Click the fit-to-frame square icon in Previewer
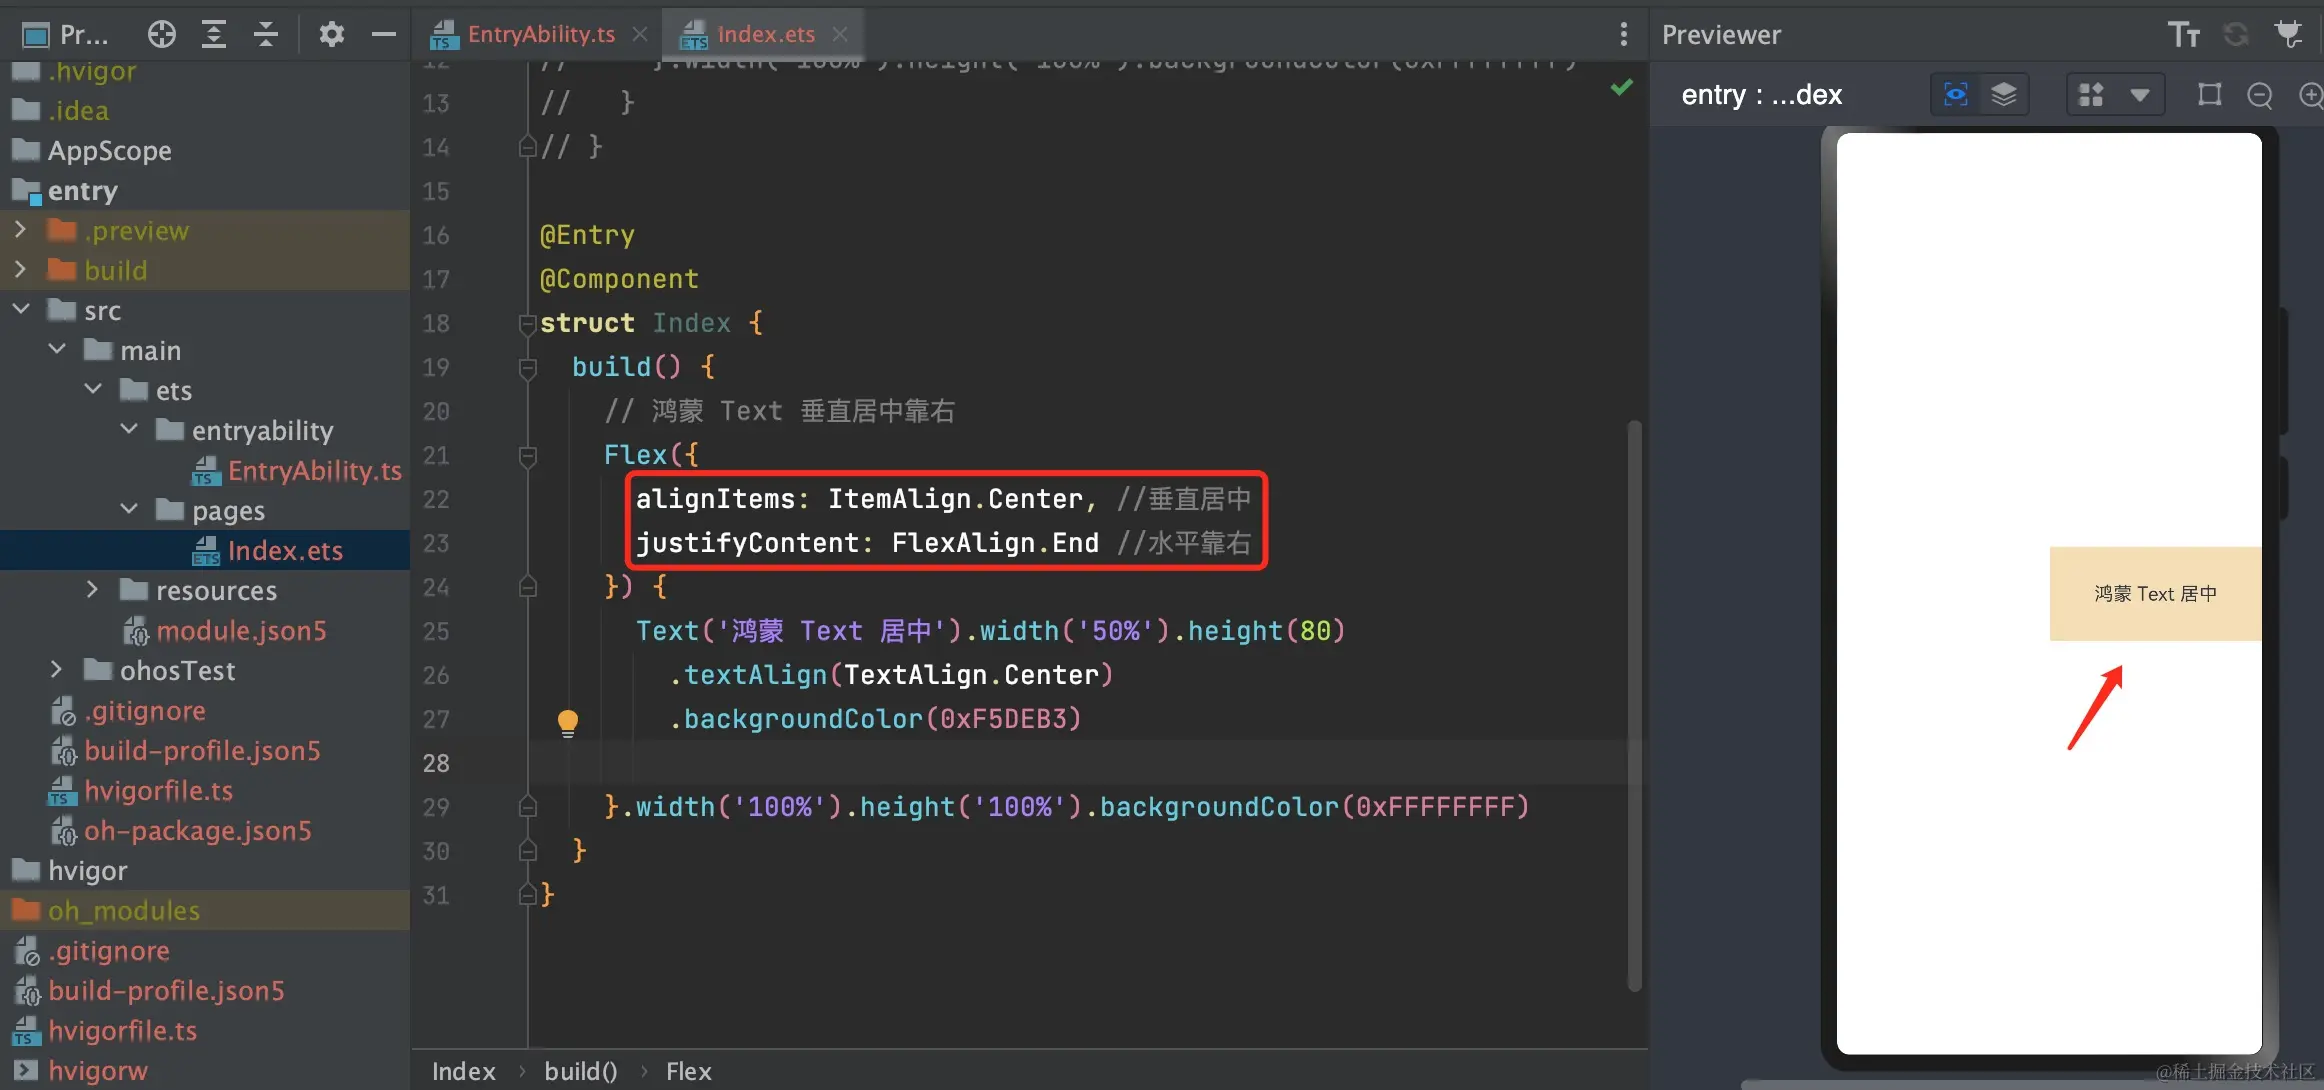Viewport: 2324px width, 1090px height. click(2209, 95)
